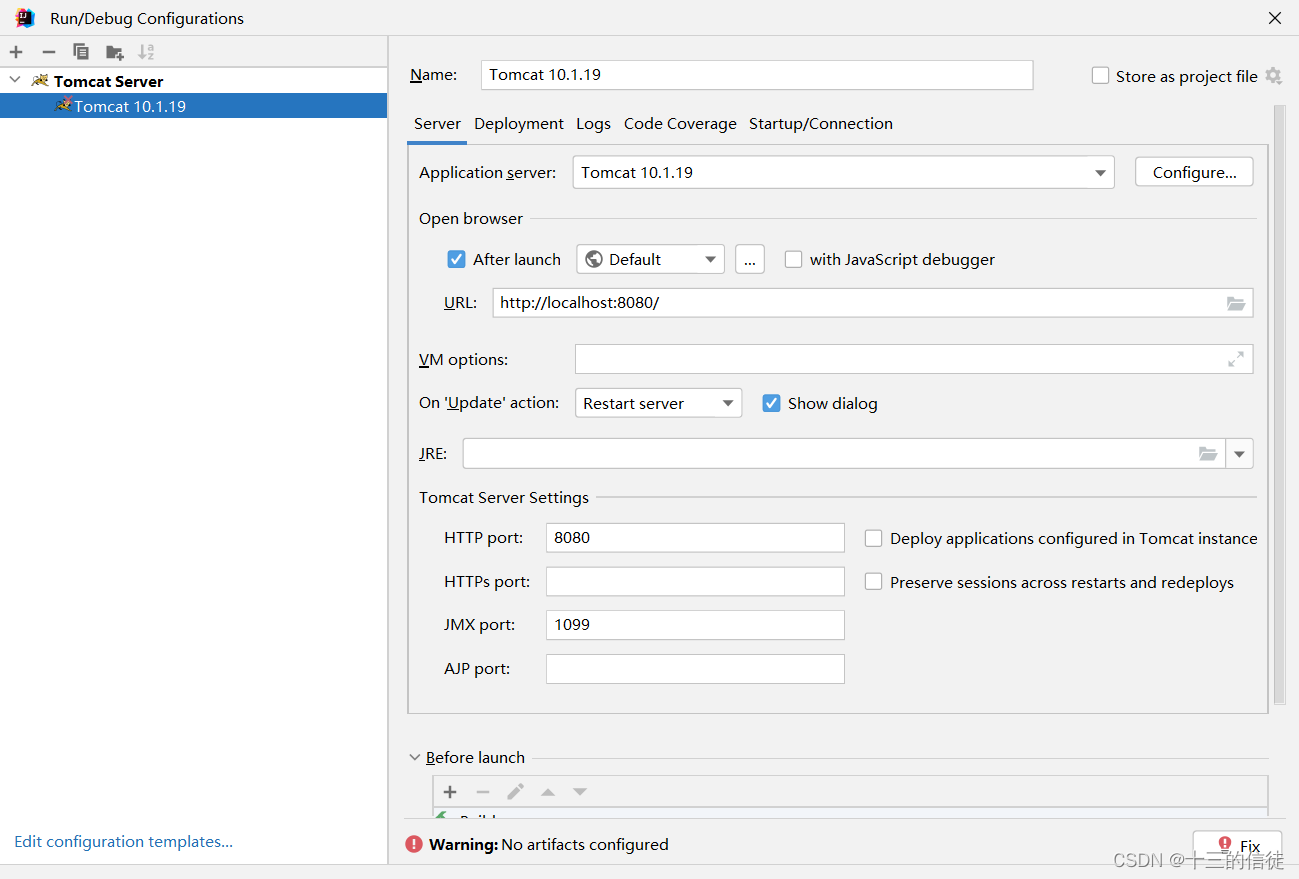Collapse the Before launch section
Image resolution: width=1299 pixels, height=879 pixels.
coord(415,758)
